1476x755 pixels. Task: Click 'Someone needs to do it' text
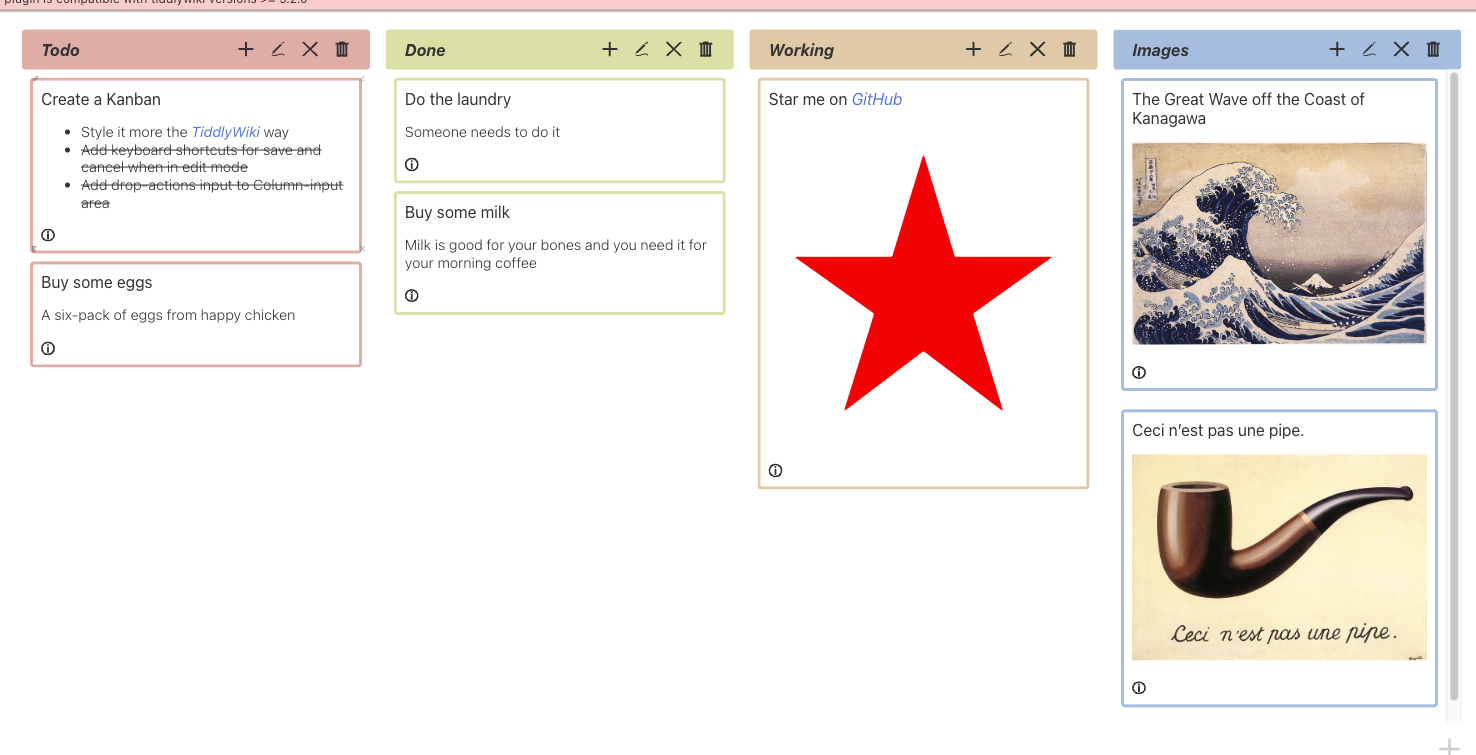(x=483, y=132)
